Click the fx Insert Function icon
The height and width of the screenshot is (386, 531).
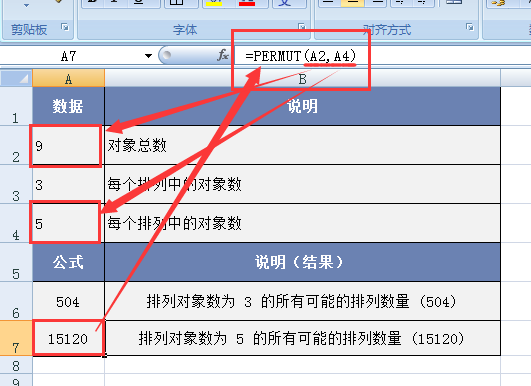[223, 55]
